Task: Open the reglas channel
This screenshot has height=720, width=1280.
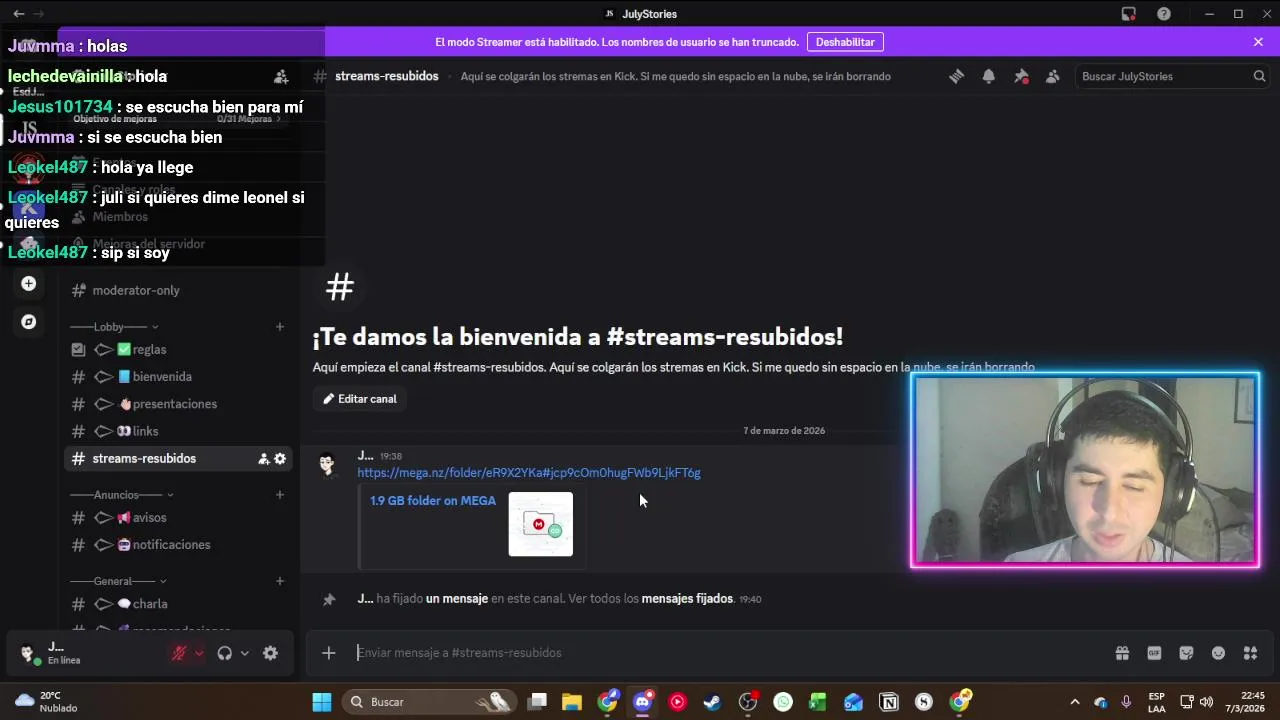Action: [178, 349]
